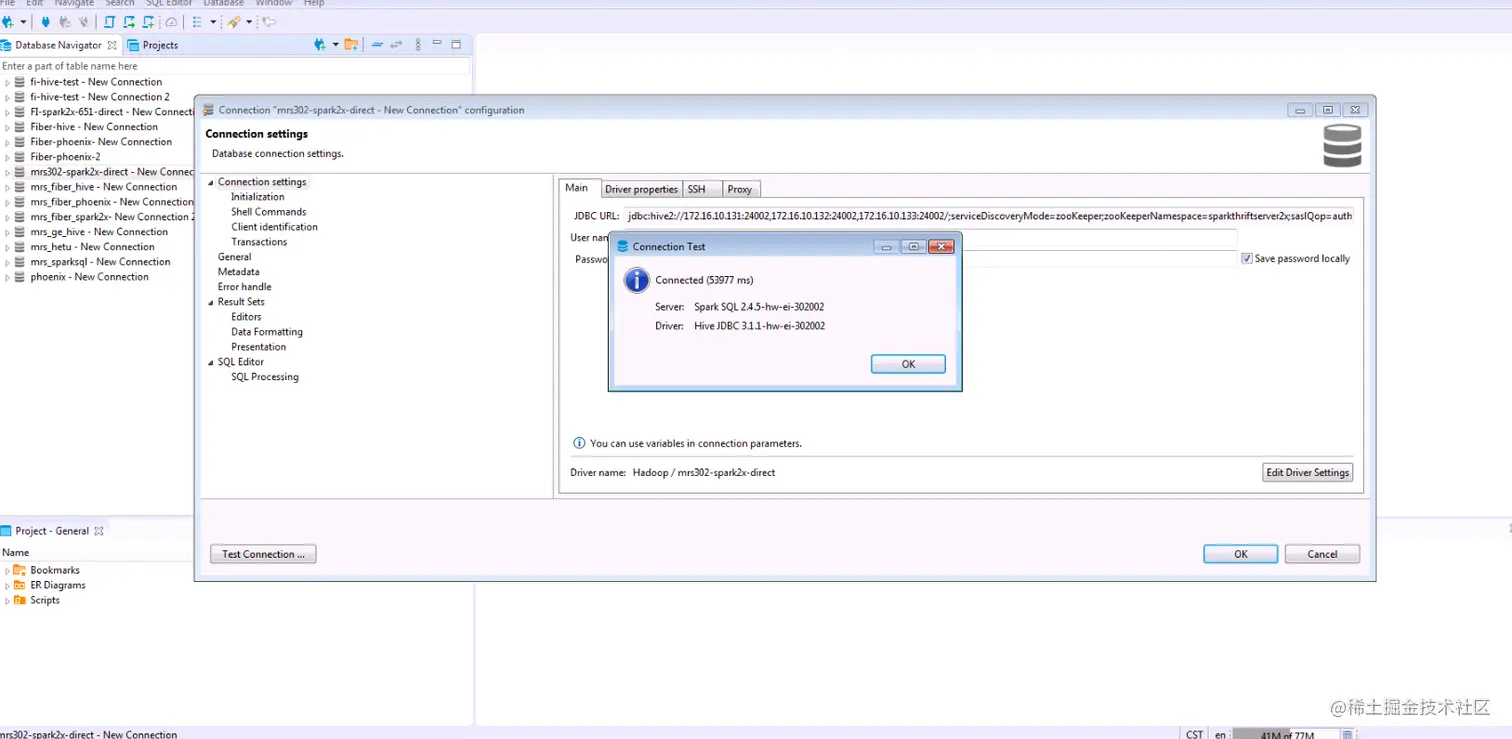Image resolution: width=1512 pixels, height=739 pixels.
Task: Maximize the Database Navigator panel
Action: [x=456, y=45]
